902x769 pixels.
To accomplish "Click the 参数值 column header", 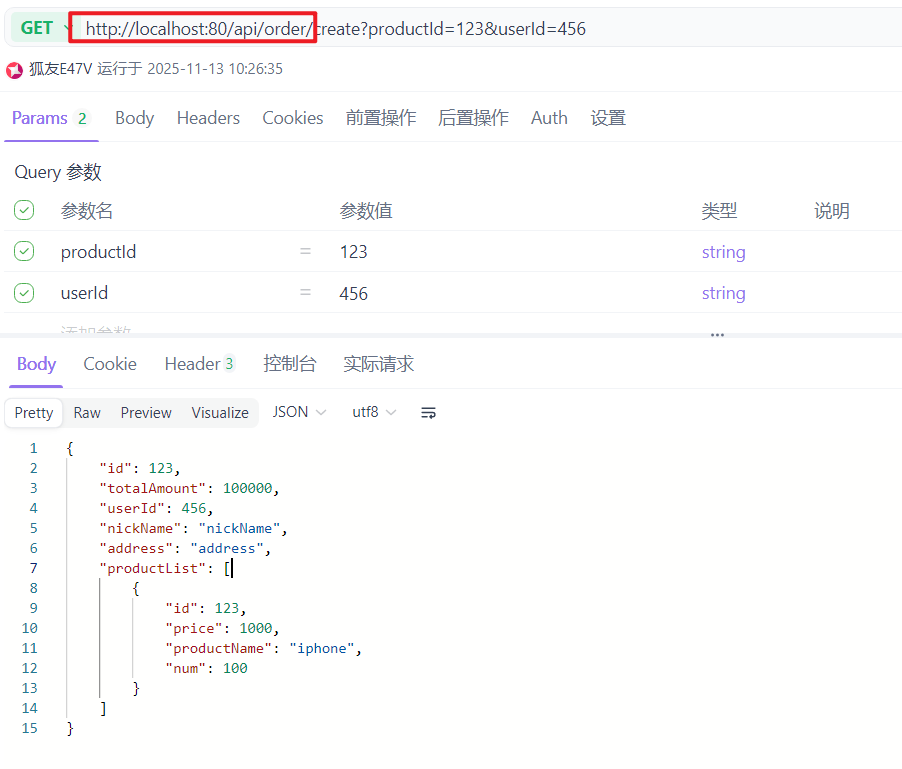I will (366, 211).
